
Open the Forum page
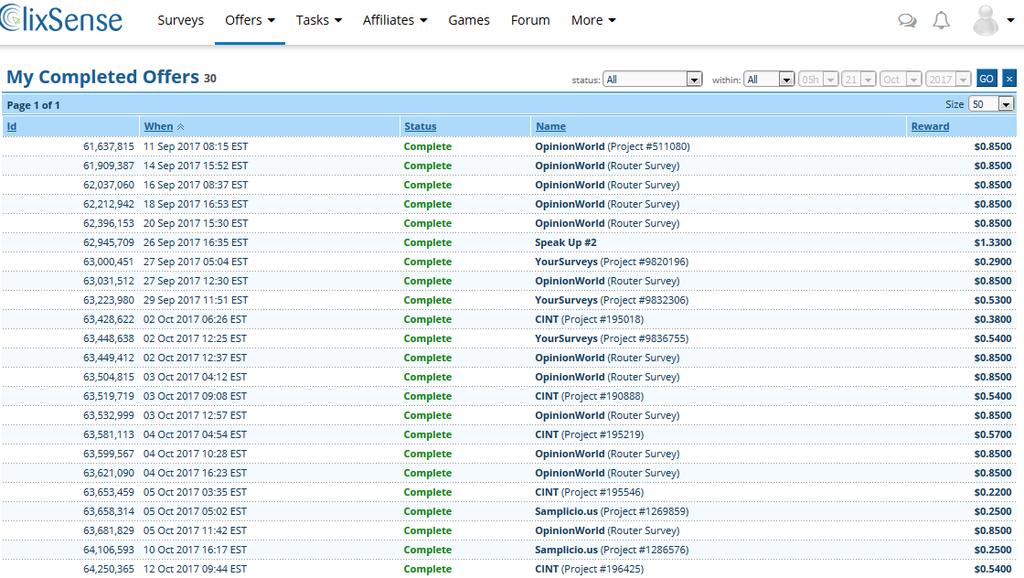click(x=530, y=20)
